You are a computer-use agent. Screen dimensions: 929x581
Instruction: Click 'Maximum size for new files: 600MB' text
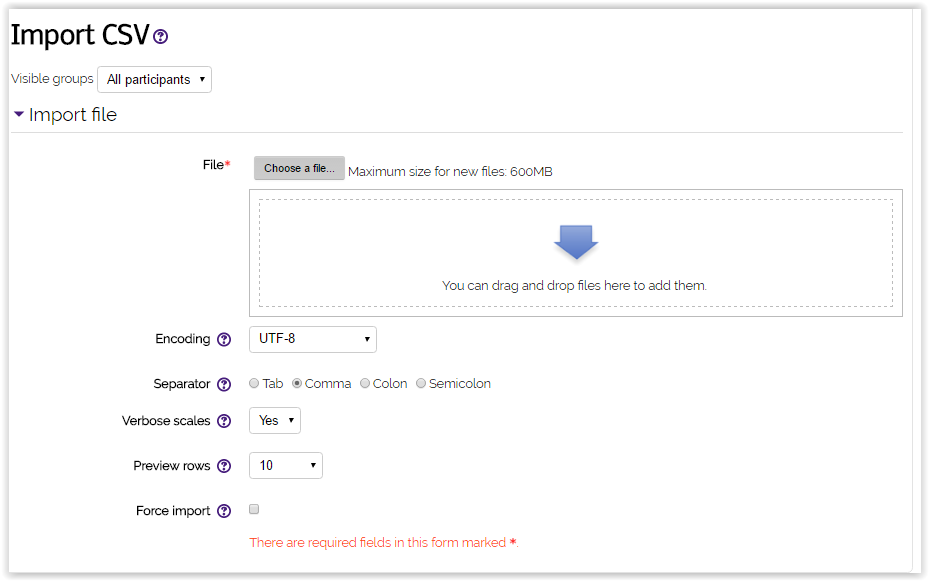[450, 172]
